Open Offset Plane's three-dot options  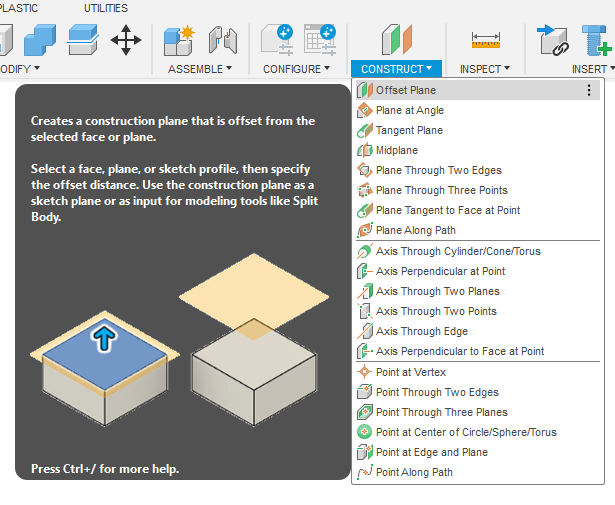pos(589,90)
